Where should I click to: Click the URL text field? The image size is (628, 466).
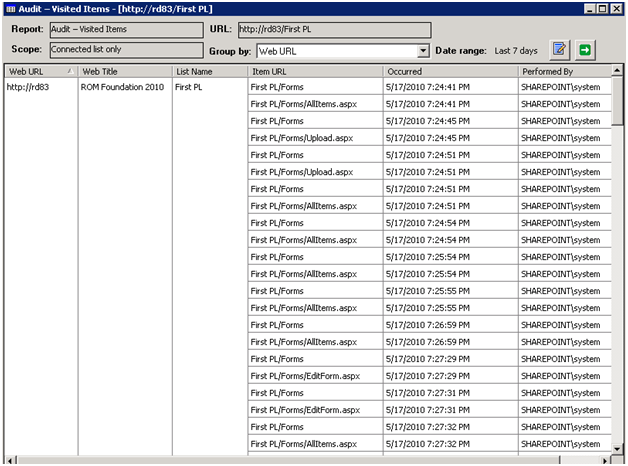[333, 30]
